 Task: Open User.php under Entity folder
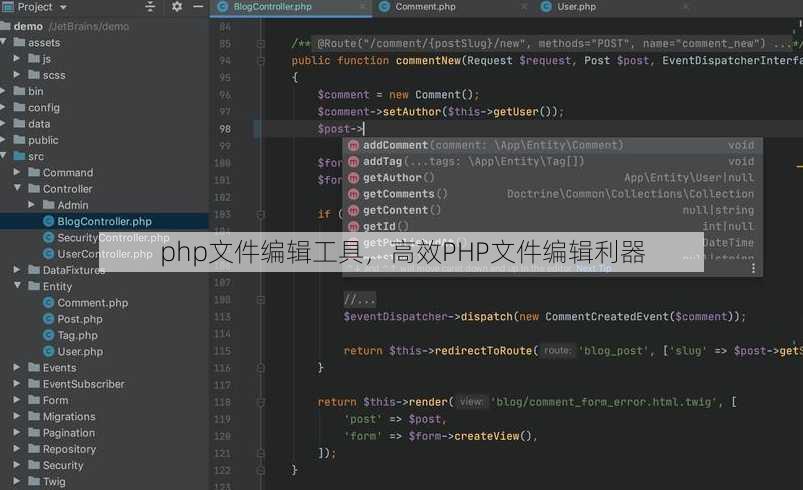(x=80, y=352)
